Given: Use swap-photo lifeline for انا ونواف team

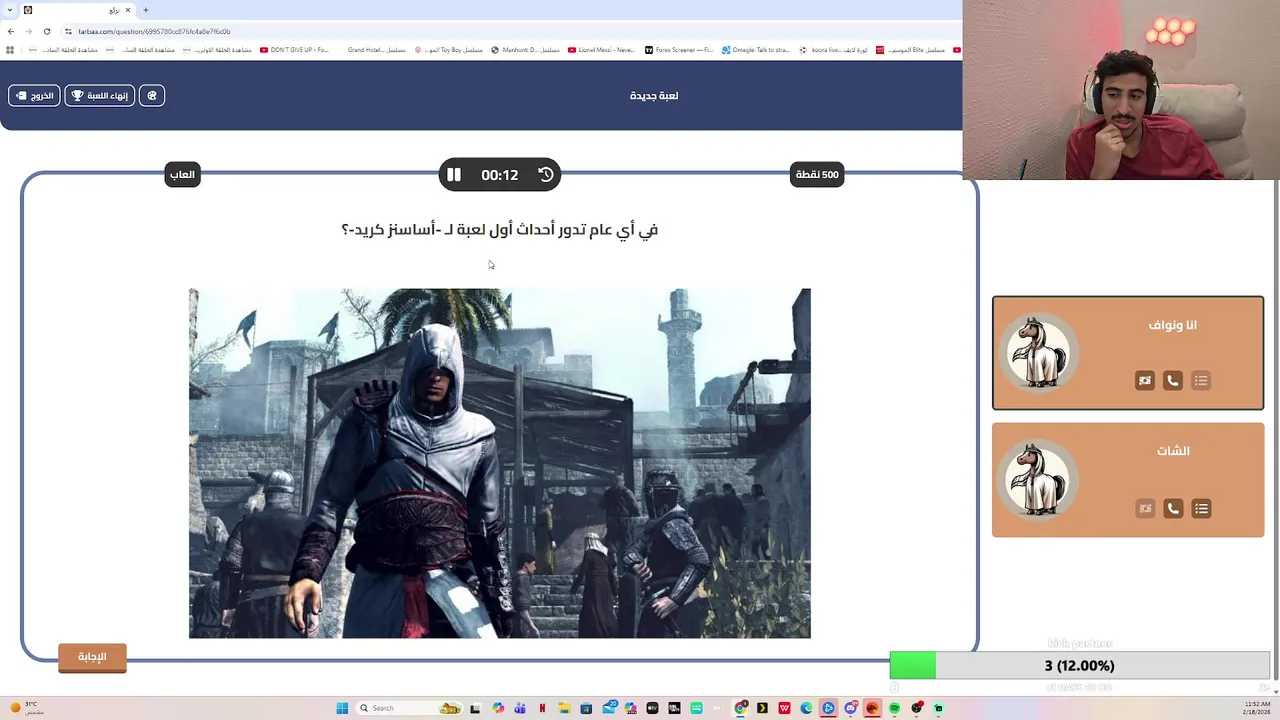Looking at the screenshot, I should (x=1145, y=381).
